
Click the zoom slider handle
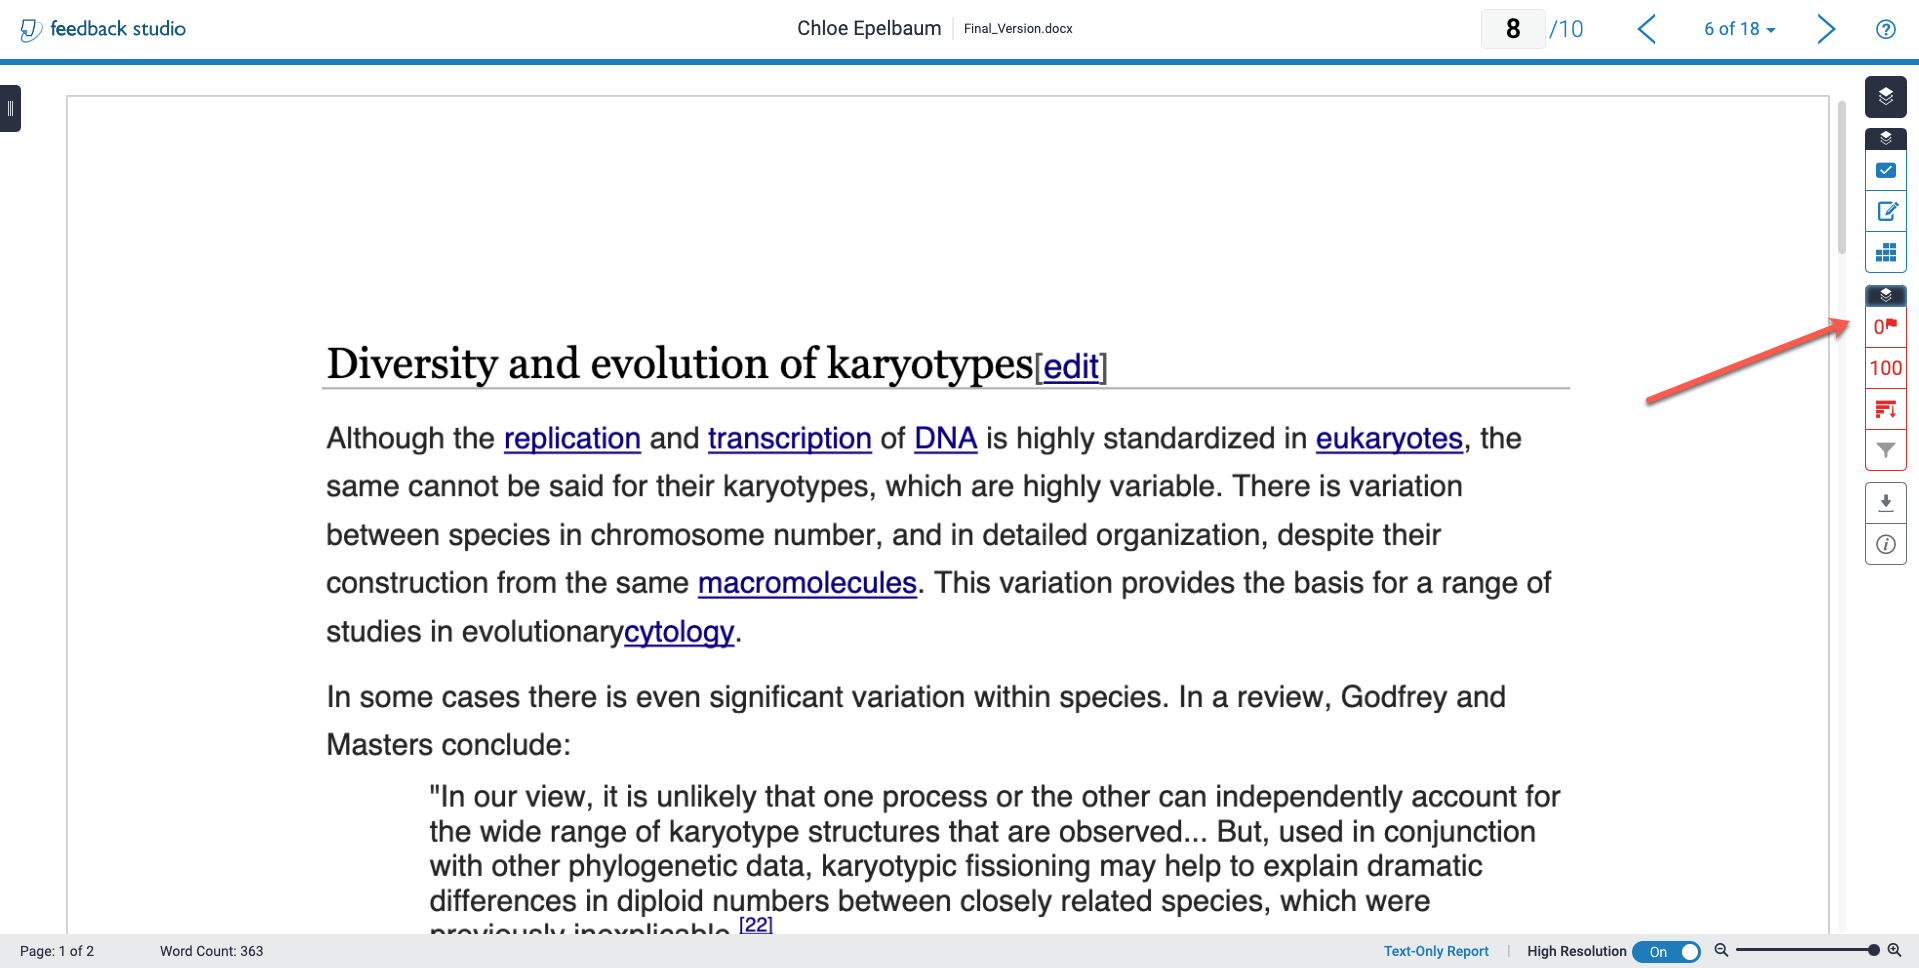pos(1873,951)
